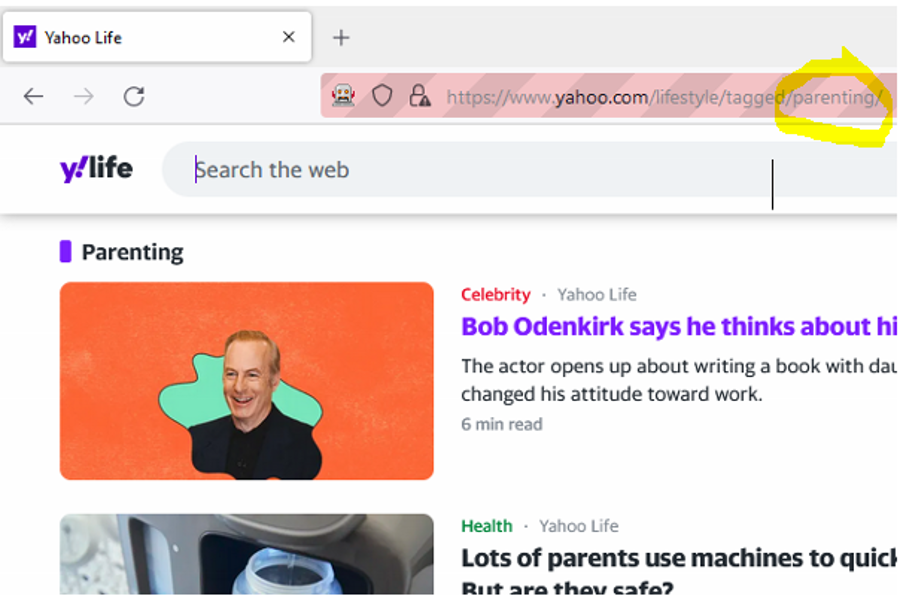Open the tracking protection shield panel
Image resolution: width=904 pixels, height=606 pixels.
coord(382,96)
